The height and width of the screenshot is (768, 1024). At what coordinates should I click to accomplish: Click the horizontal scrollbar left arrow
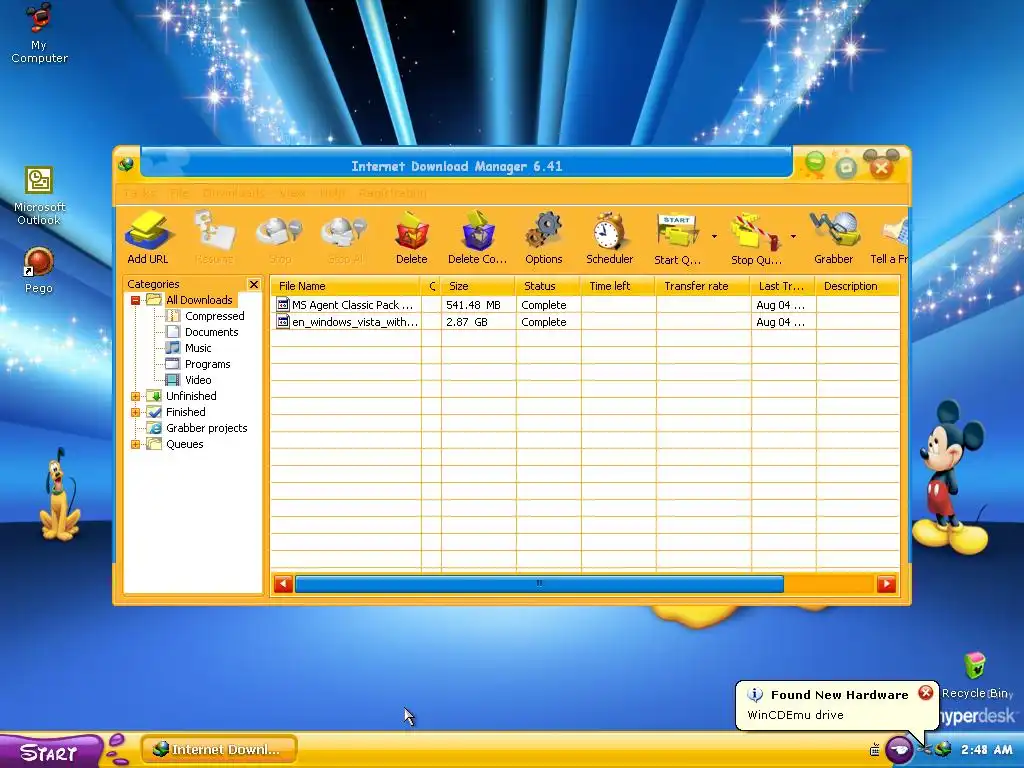[283, 584]
